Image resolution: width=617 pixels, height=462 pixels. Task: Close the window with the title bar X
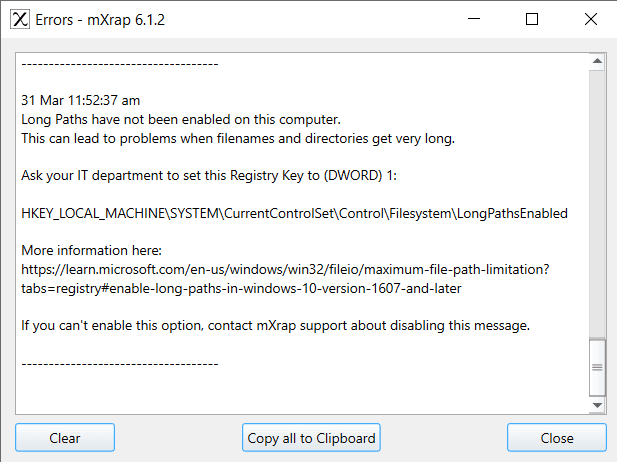pos(588,19)
